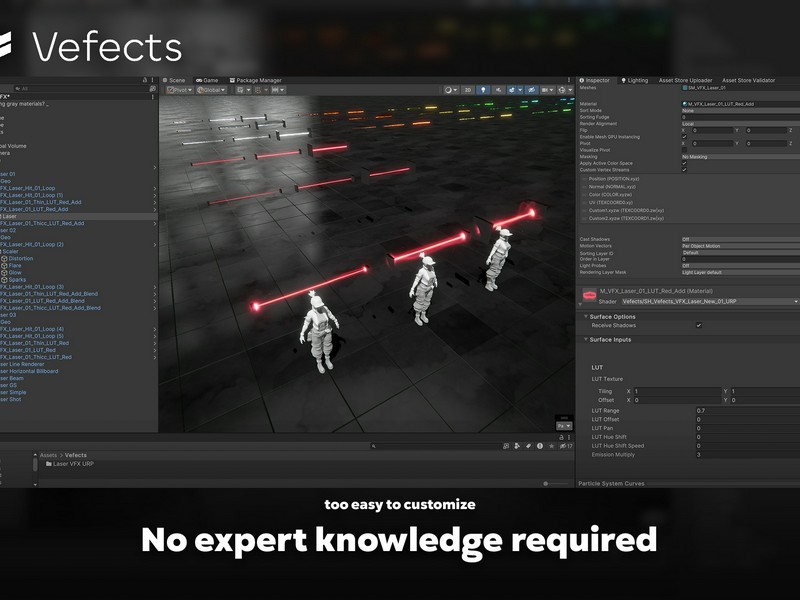
Task: Lock the Hierarchy panel
Action: 145,80
